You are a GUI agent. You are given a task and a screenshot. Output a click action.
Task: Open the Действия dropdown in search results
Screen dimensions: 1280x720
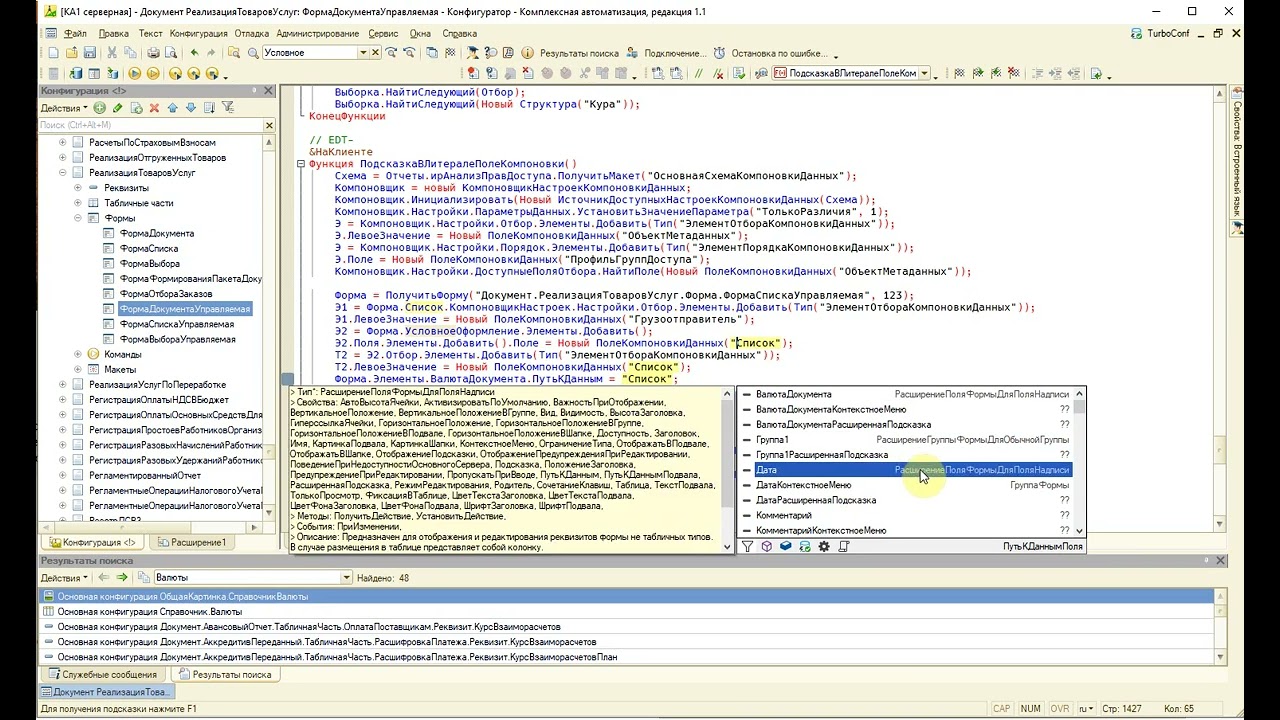tap(64, 577)
